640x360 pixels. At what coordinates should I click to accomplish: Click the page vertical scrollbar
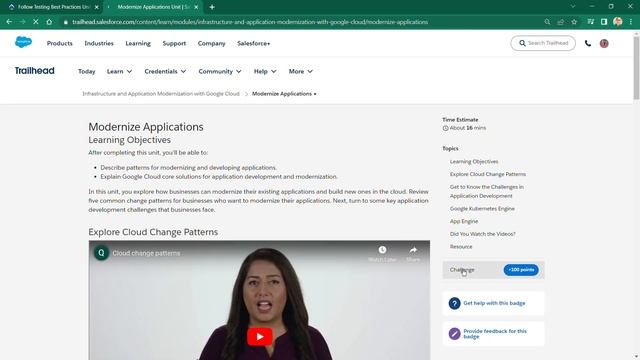pos(636,68)
